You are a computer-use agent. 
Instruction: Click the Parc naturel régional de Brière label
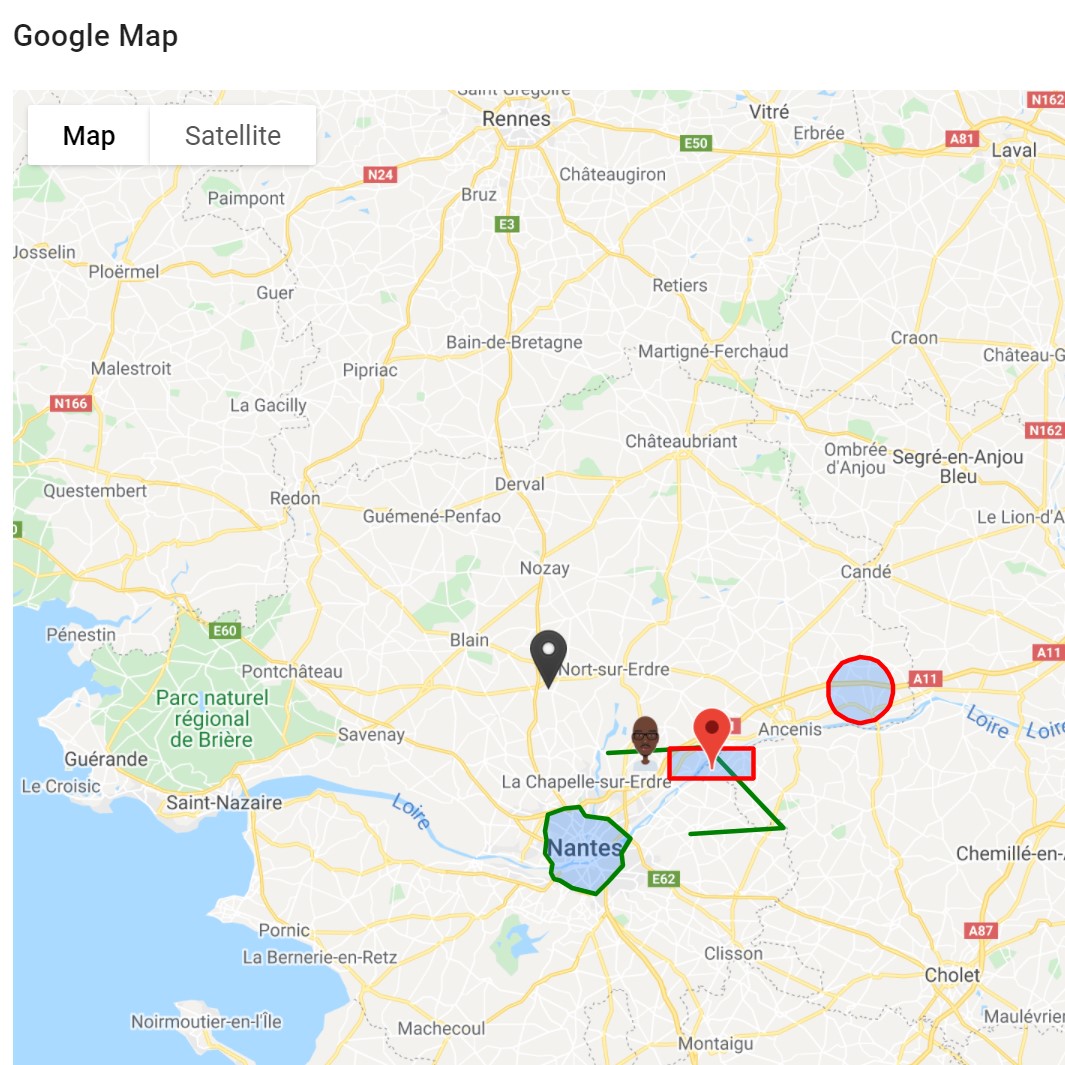pos(212,719)
